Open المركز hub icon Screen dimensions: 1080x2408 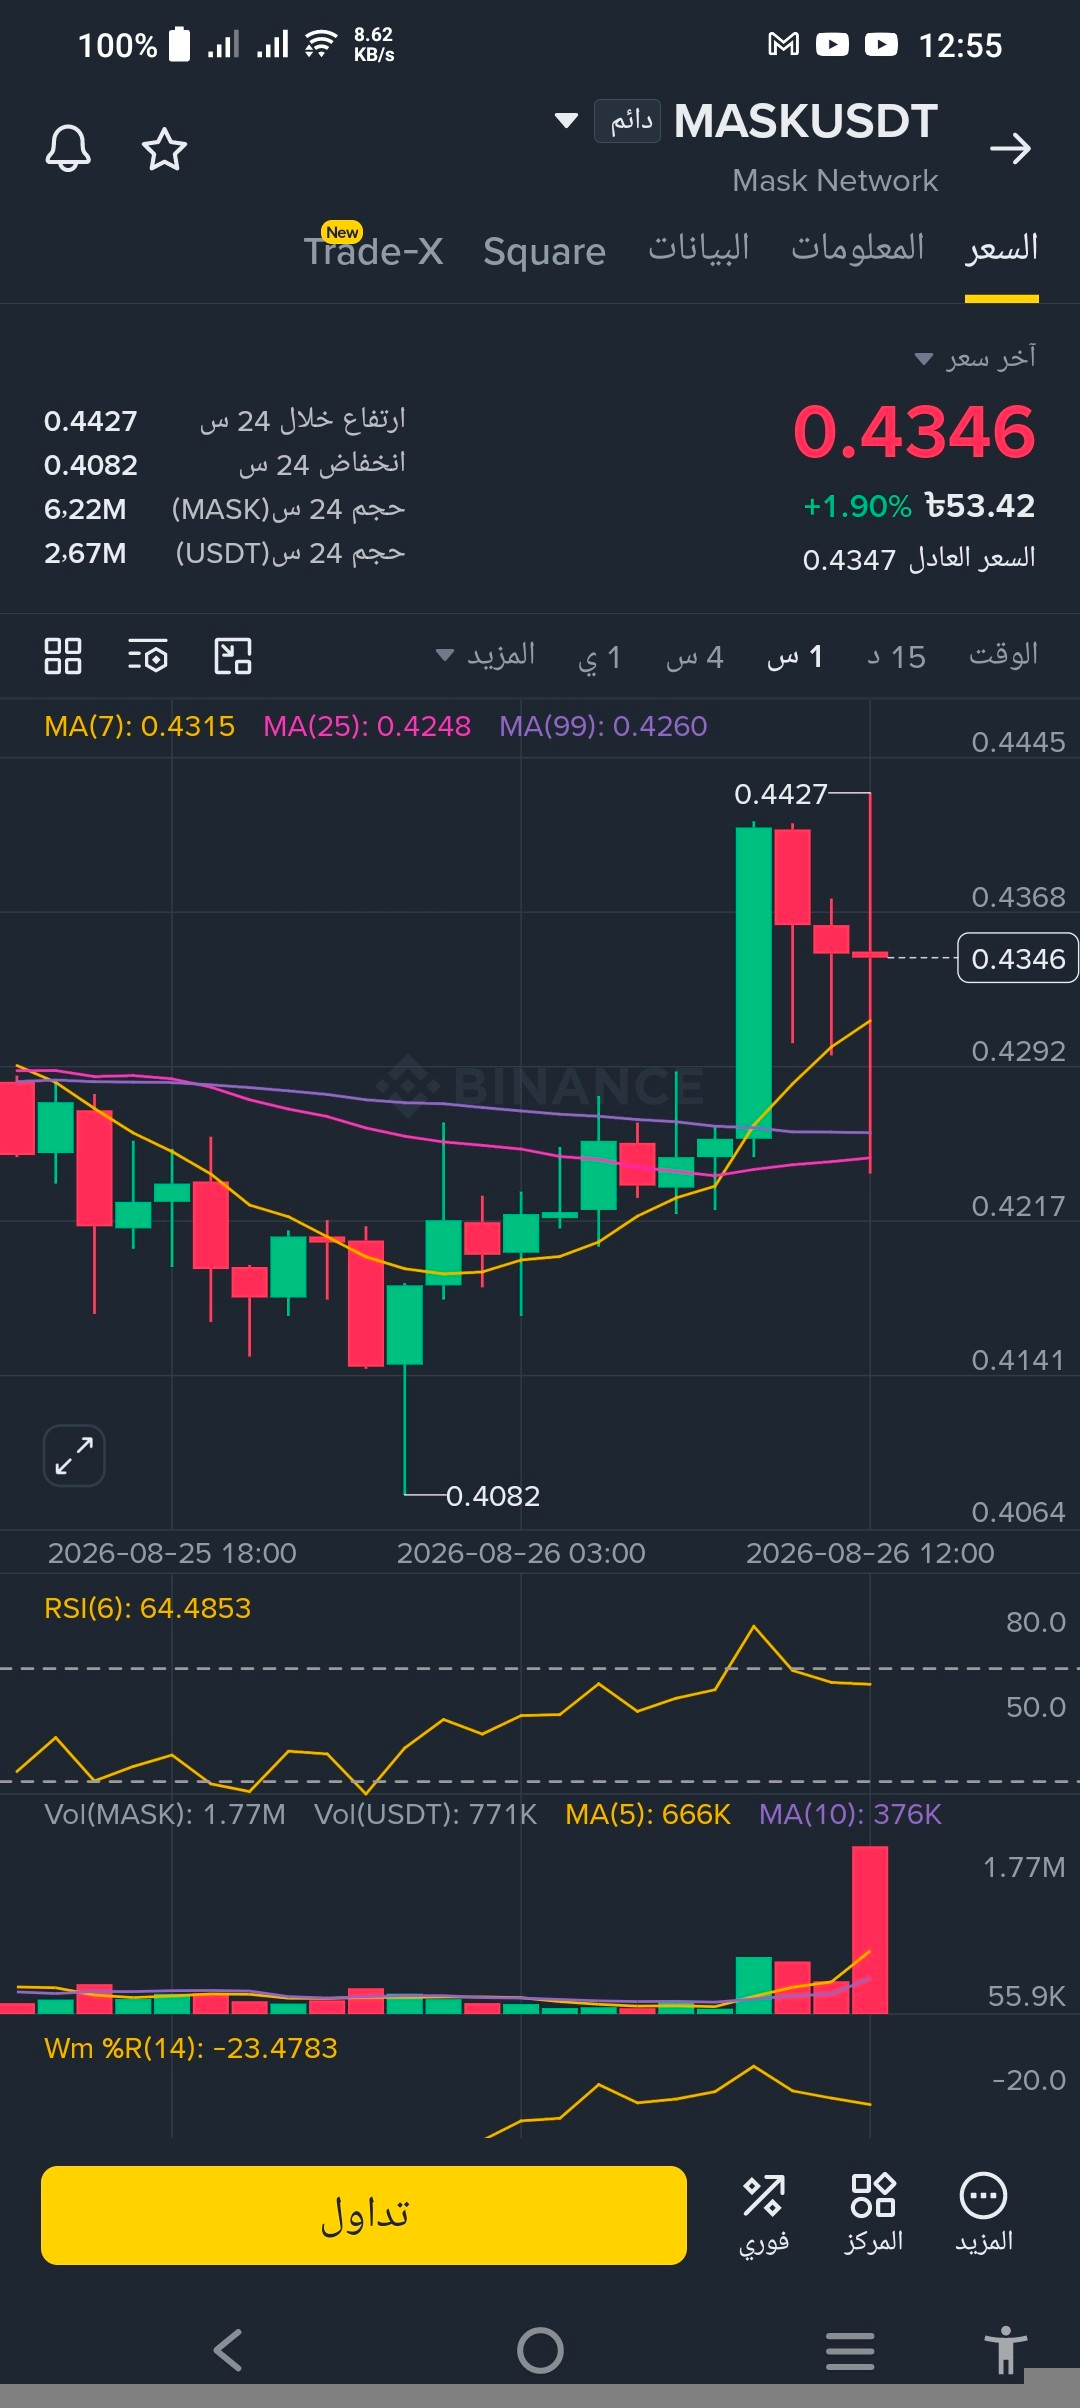[873, 2215]
